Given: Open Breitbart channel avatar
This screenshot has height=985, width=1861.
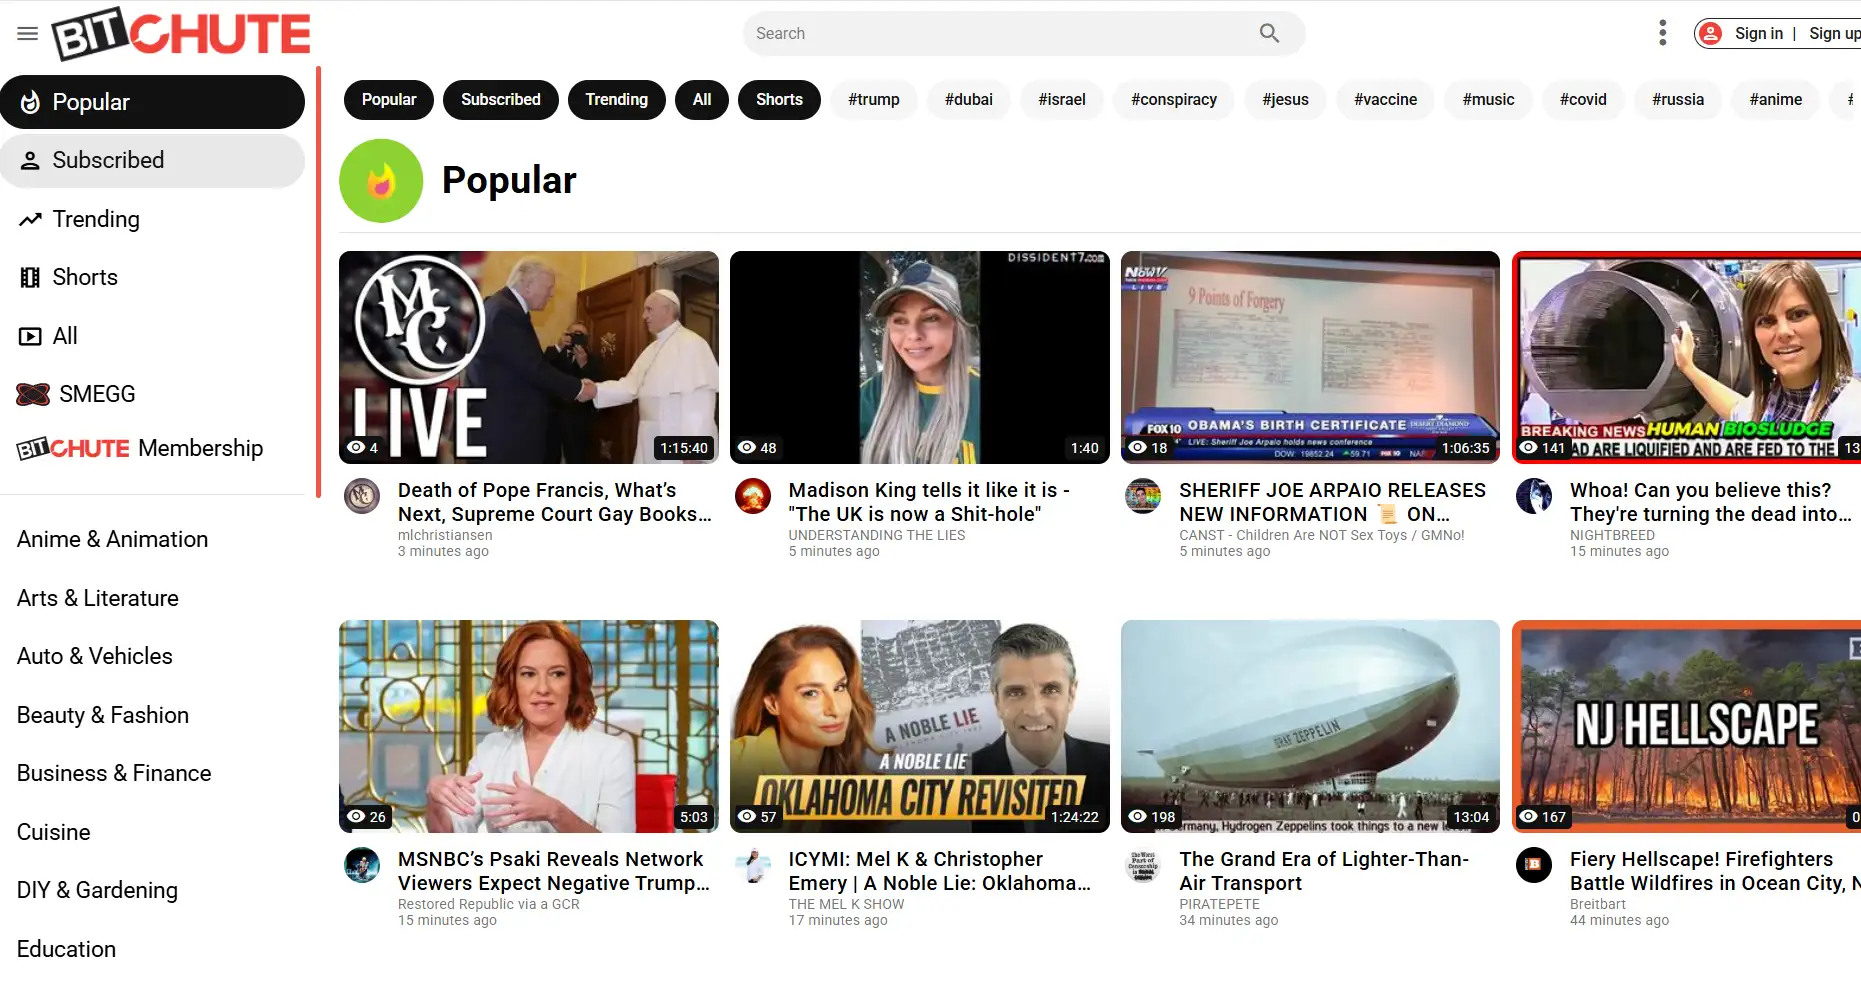Looking at the screenshot, I should point(1534,865).
